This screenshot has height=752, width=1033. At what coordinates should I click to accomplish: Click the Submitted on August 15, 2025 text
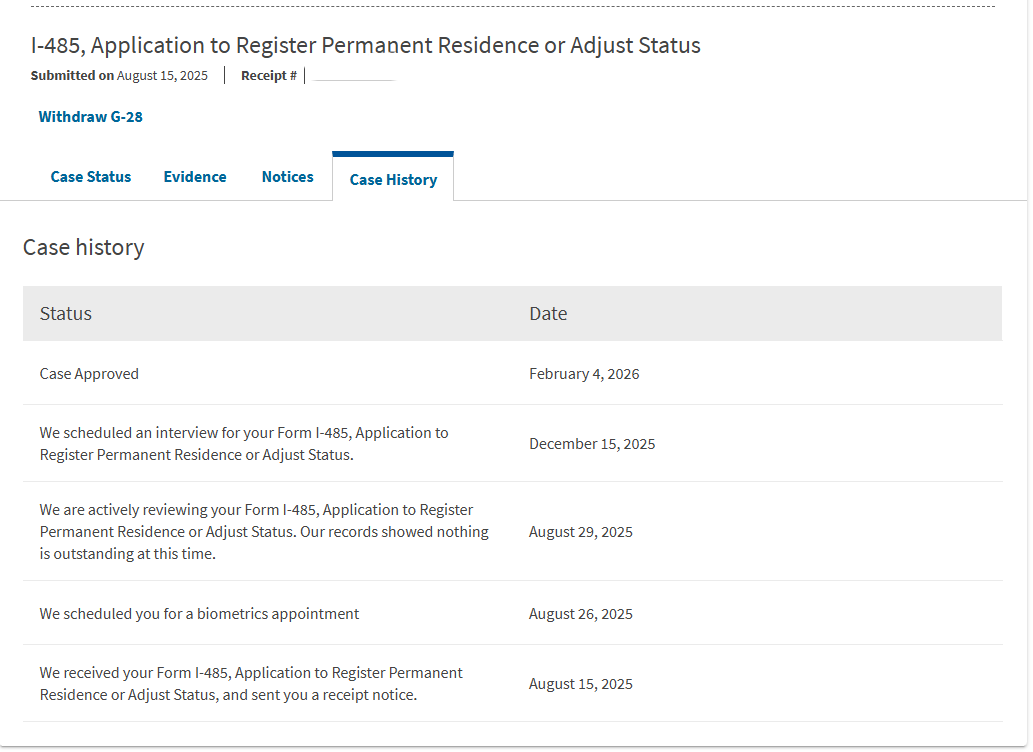(119, 76)
